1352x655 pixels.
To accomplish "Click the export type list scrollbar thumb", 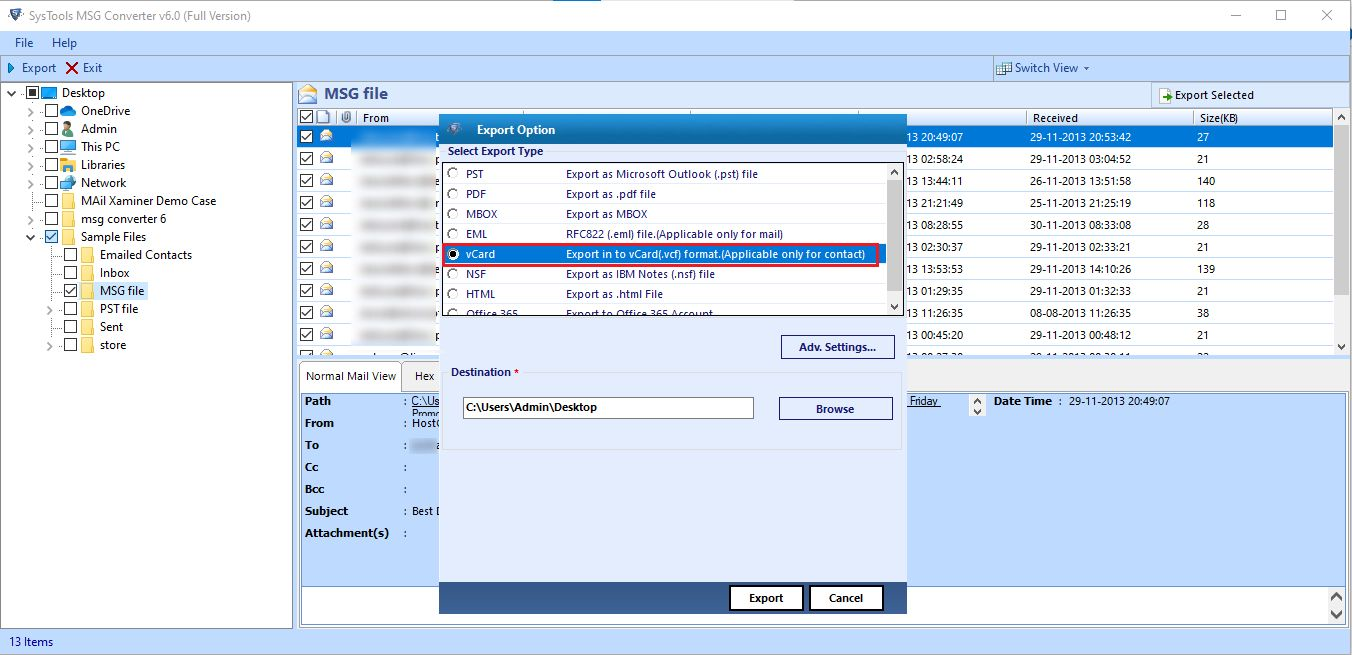I will click(894, 235).
